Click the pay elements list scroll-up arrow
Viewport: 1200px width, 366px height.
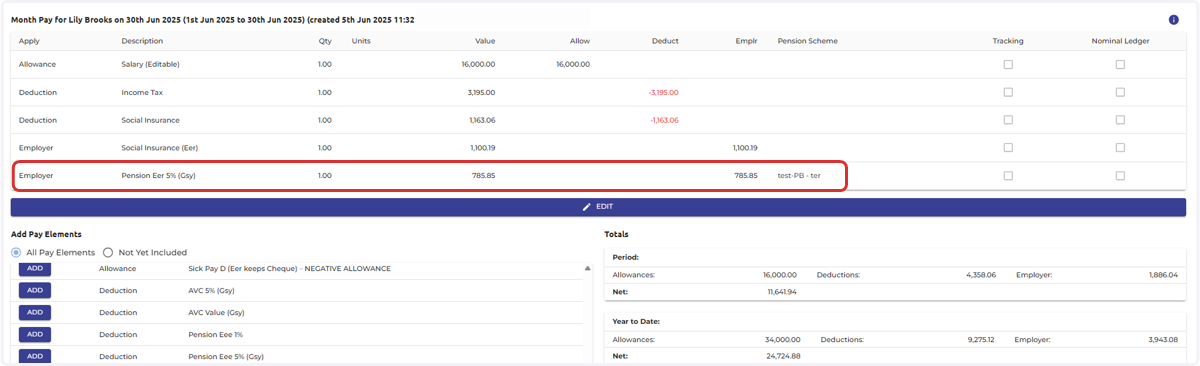[587, 269]
